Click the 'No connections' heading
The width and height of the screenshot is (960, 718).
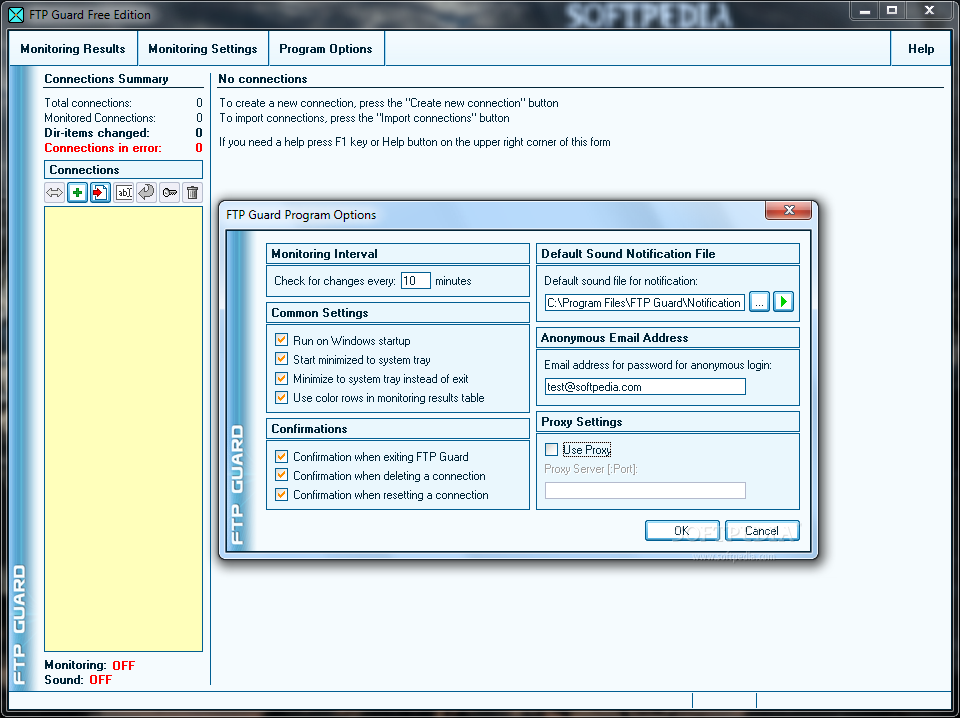pyautogui.click(x=263, y=79)
